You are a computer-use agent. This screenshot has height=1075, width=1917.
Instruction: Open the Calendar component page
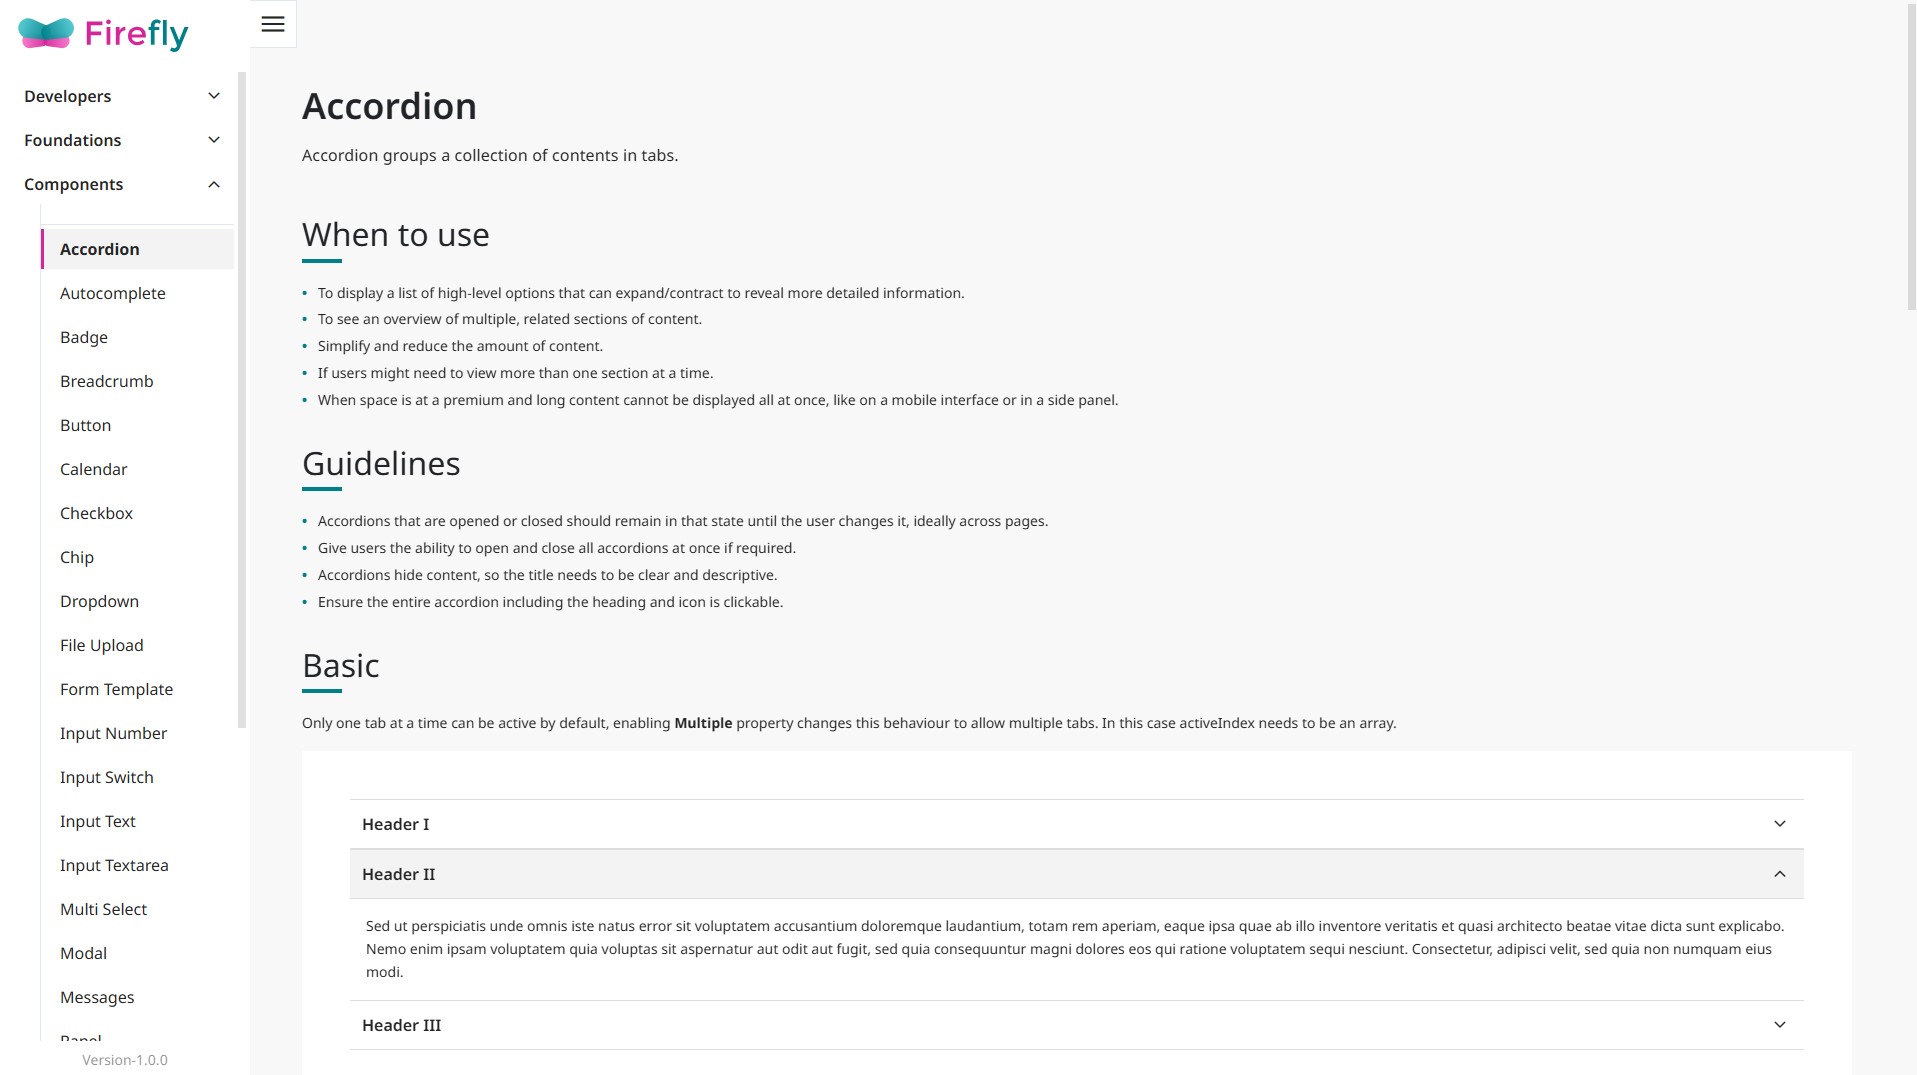coord(94,469)
